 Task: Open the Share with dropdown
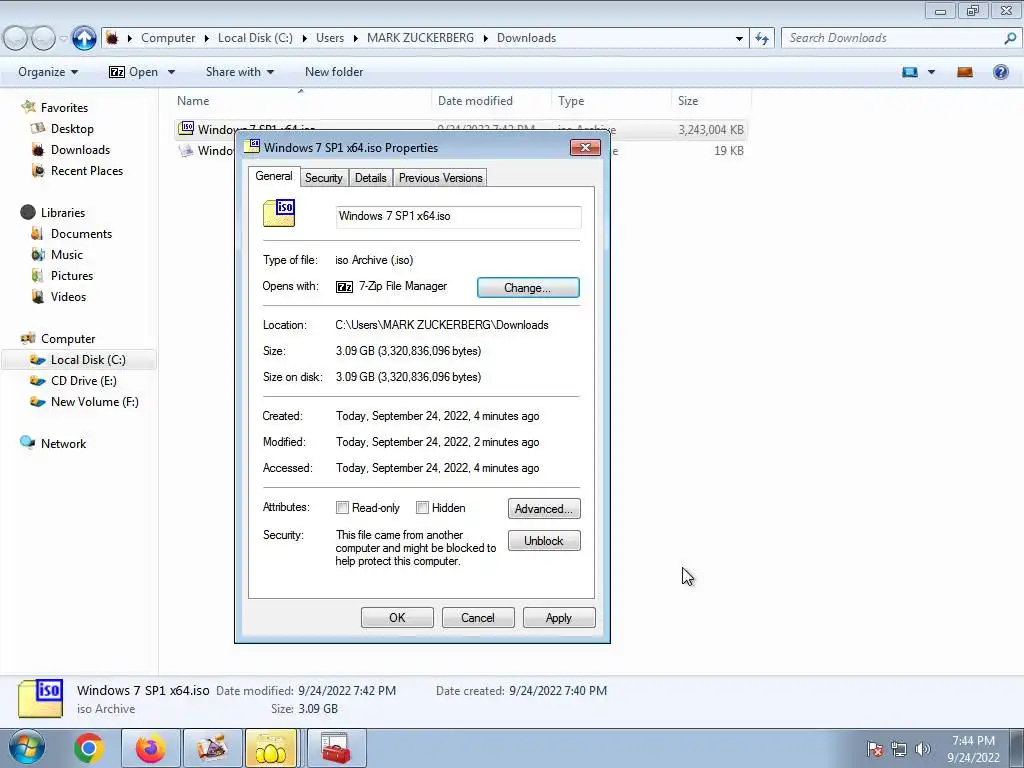240,72
